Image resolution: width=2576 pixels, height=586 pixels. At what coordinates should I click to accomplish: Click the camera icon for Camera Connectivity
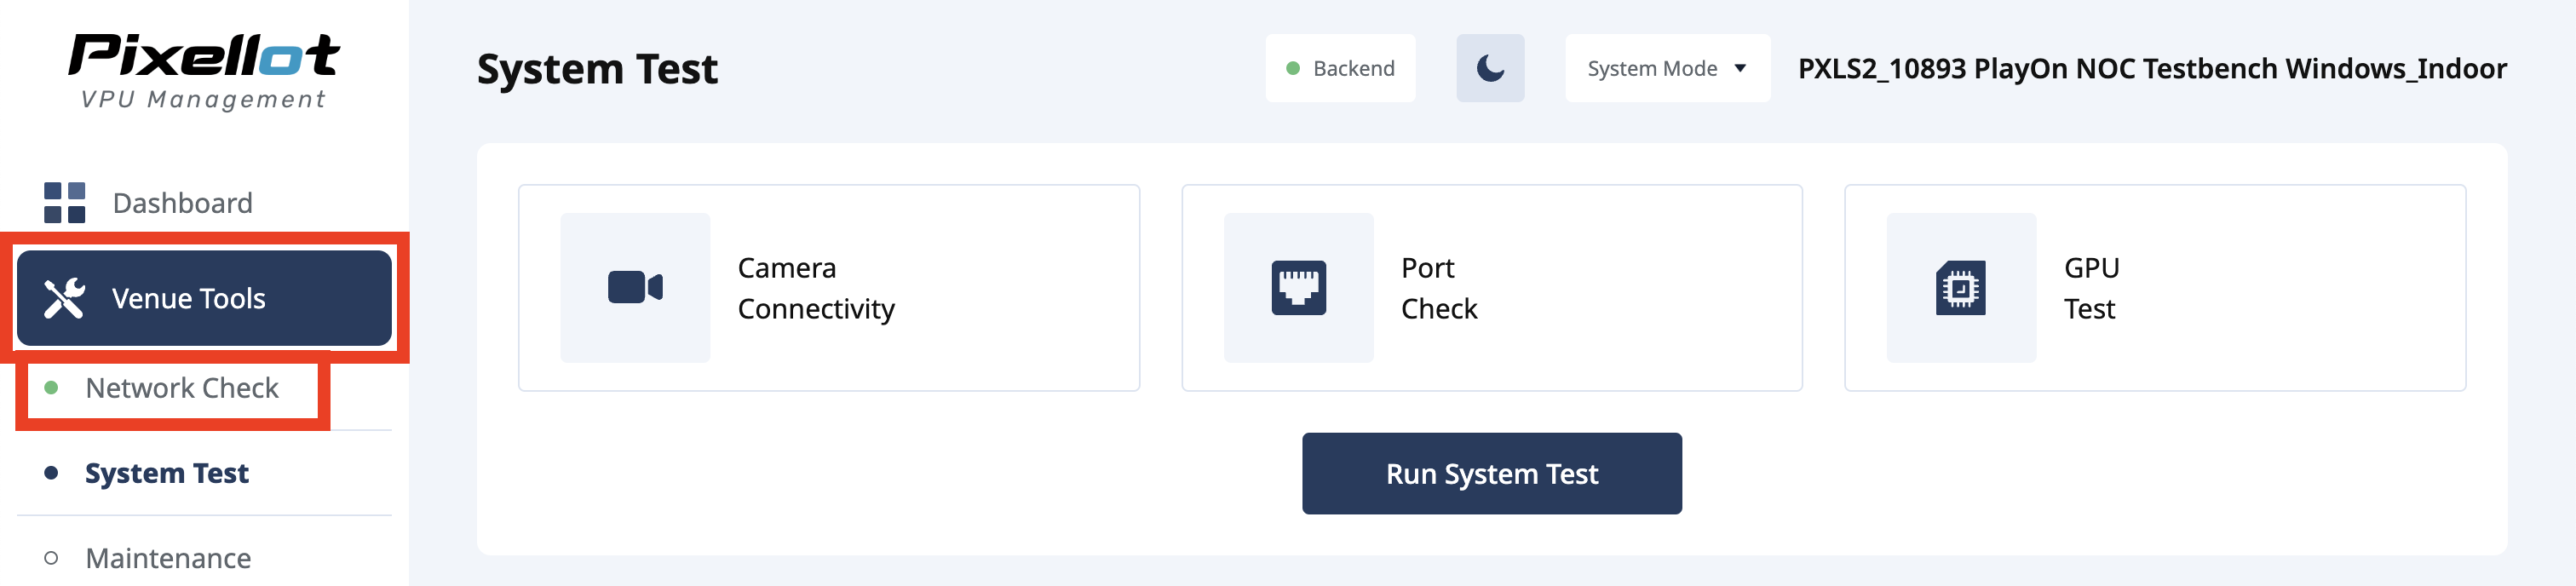(x=635, y=288)
